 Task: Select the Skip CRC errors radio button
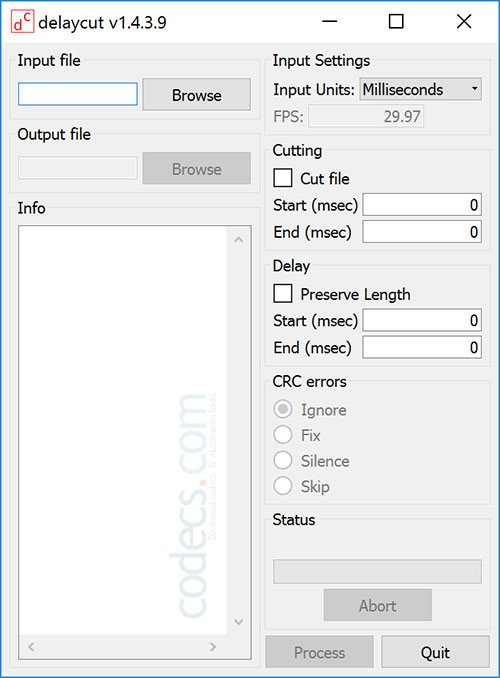click(283, 486)
